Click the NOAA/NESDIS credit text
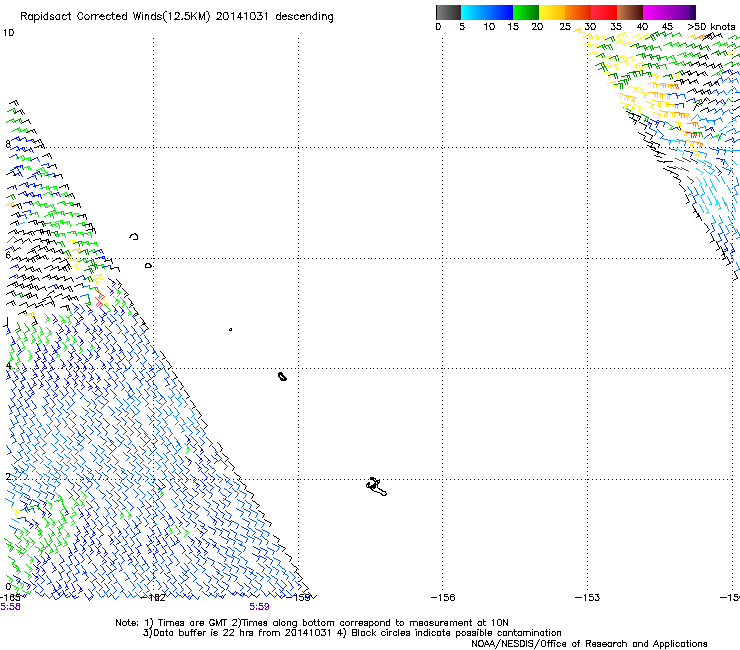Image resolution: width=740 pixels, height=650 pixels. click(x=589, y=644)
